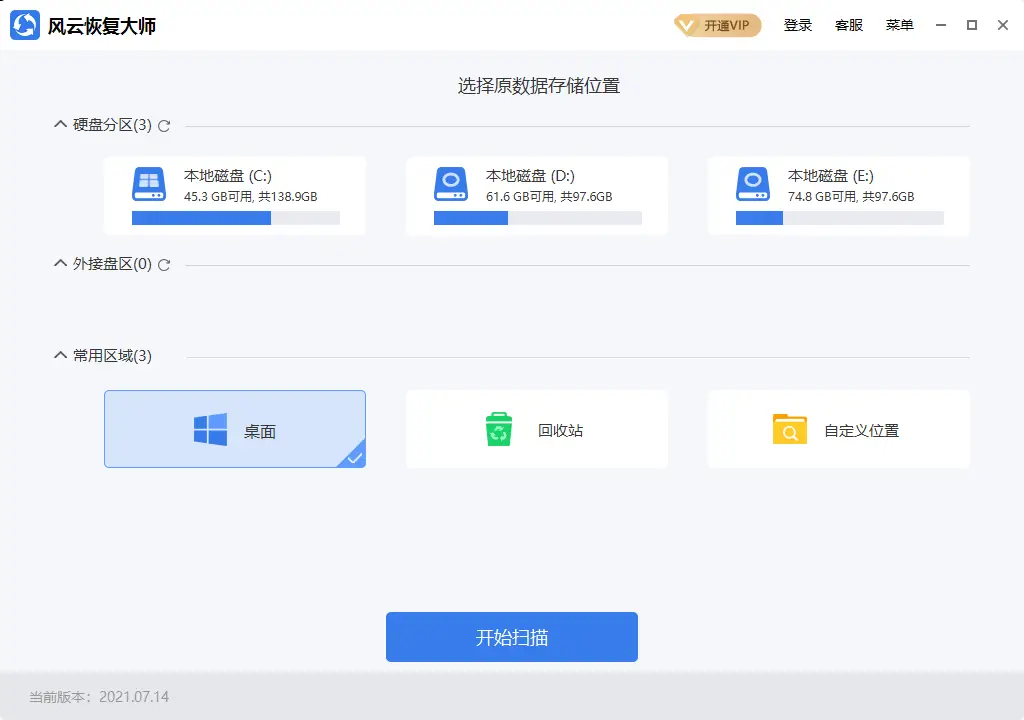Screen dimensions: 1024x720
Task: Click the 自定义位置 folder icon
Action: click(x=790, y=428)
